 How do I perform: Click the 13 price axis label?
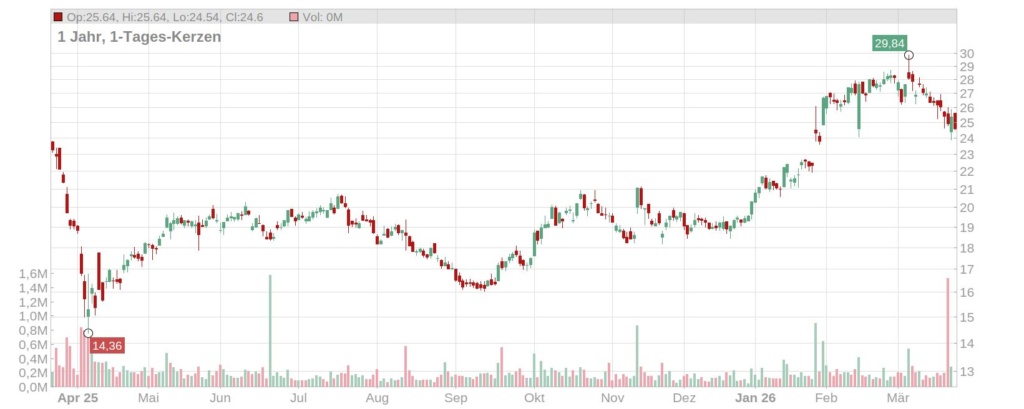point(966,372)
